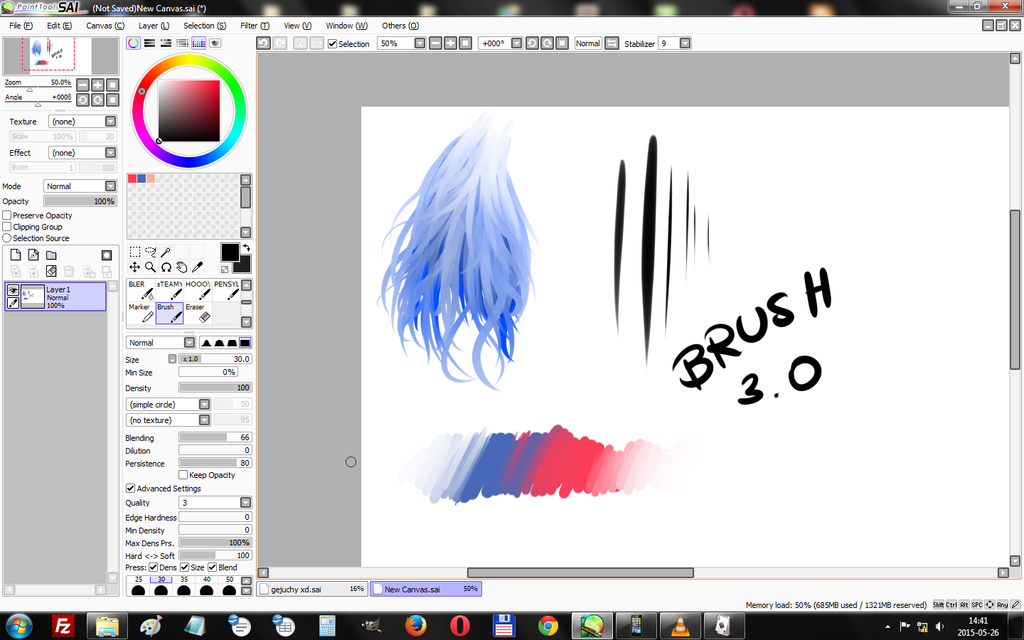
Task: Choose the BLER brush preset
Action: click(141, 291)
